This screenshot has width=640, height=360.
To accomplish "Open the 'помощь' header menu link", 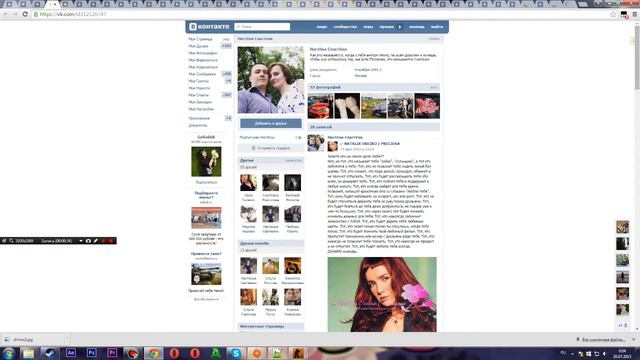I will (x=417, y=27).
